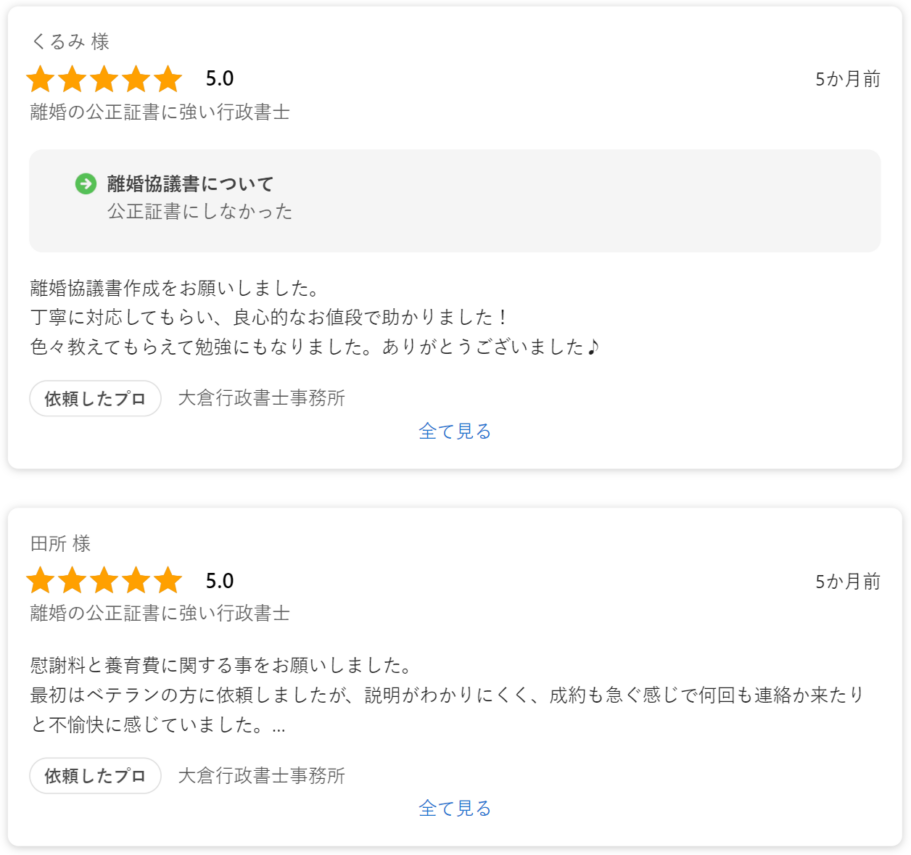Image resolution: width=911 pixels, height=855 pixels.
Task: Open 大倉行政書士事務所 in 田所様's review
Action: (x=261, y=775)
